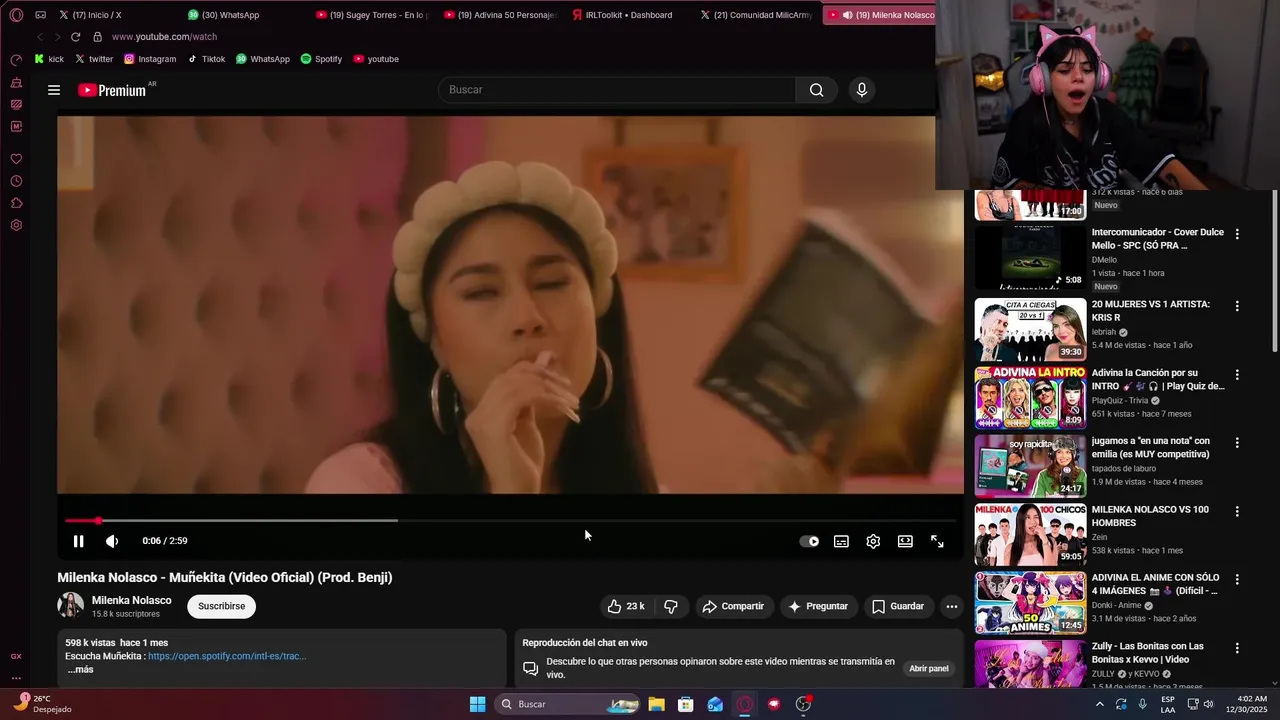Toggle subtitles captions button

(841, 541)
